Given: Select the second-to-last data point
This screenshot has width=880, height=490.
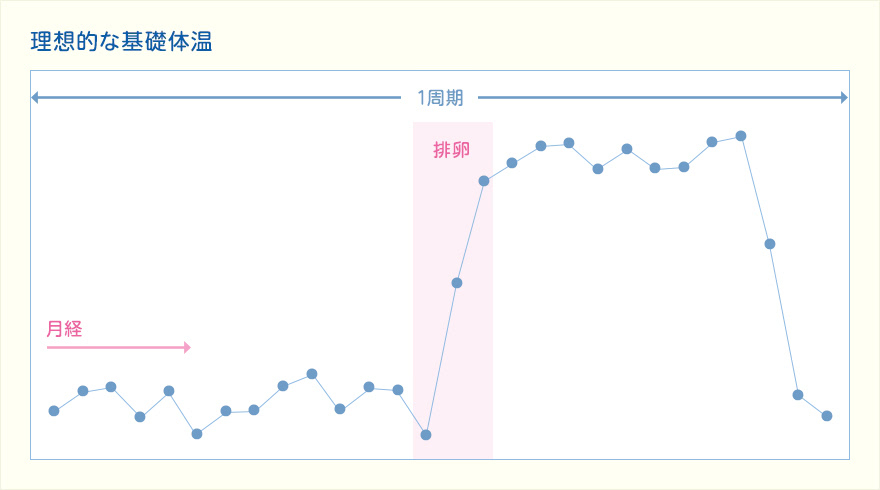Looking at the screenshot, I should click(x=798, y=395).
